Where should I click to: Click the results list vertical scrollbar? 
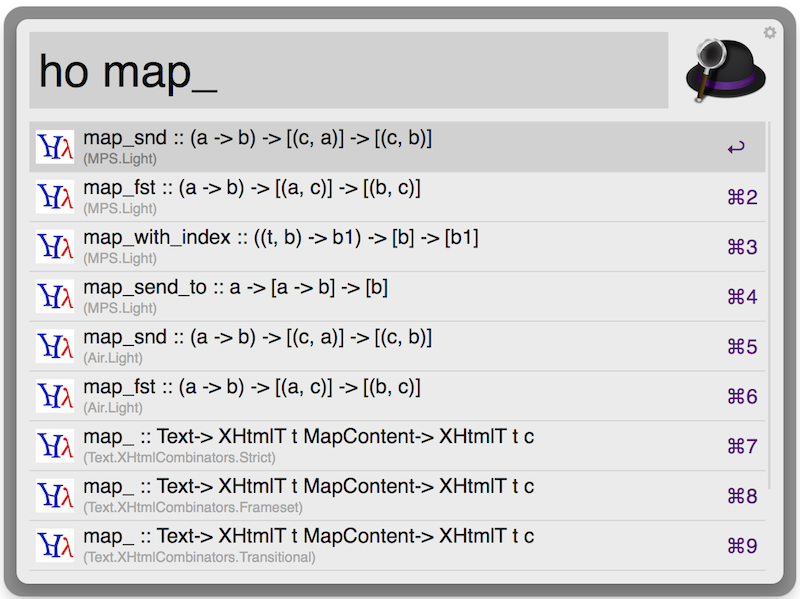[769, 300]
